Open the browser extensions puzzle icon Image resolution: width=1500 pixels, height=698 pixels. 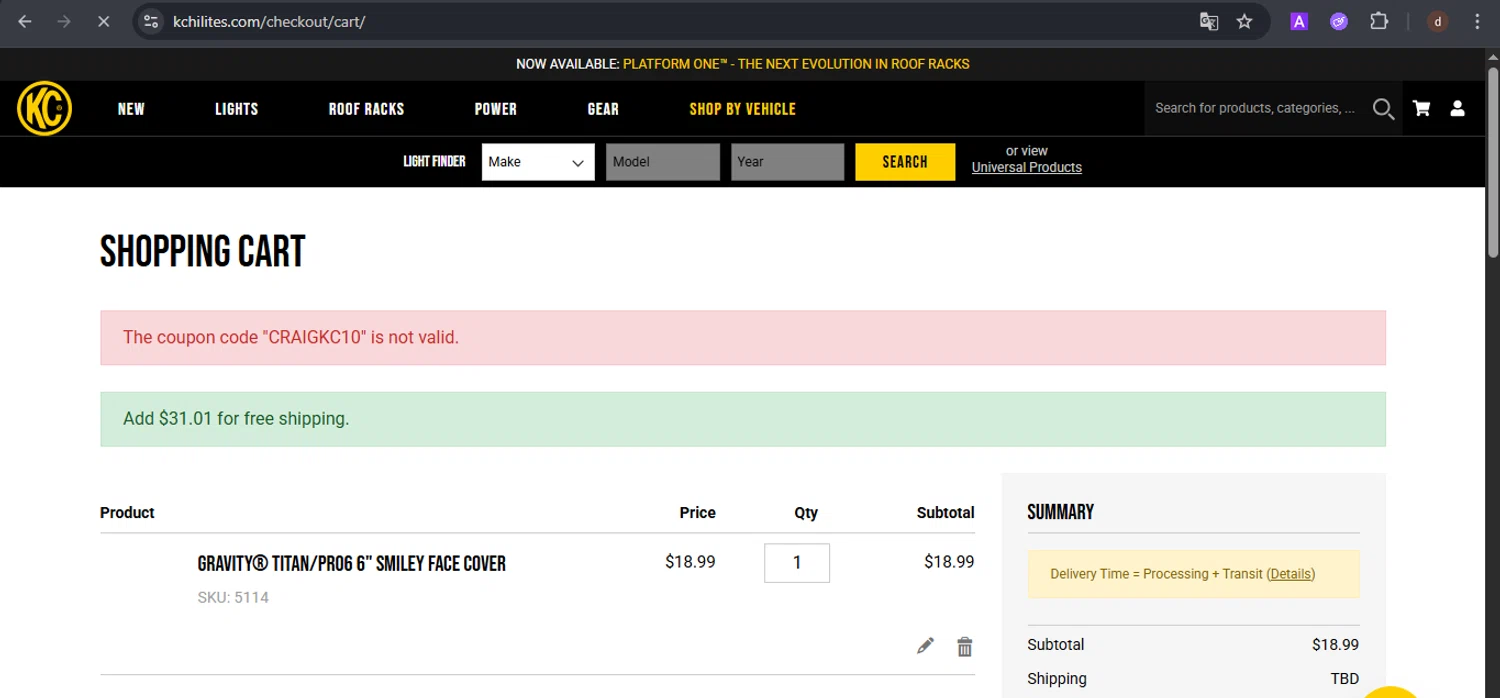pyautogui.click(x=1379, y=21)
